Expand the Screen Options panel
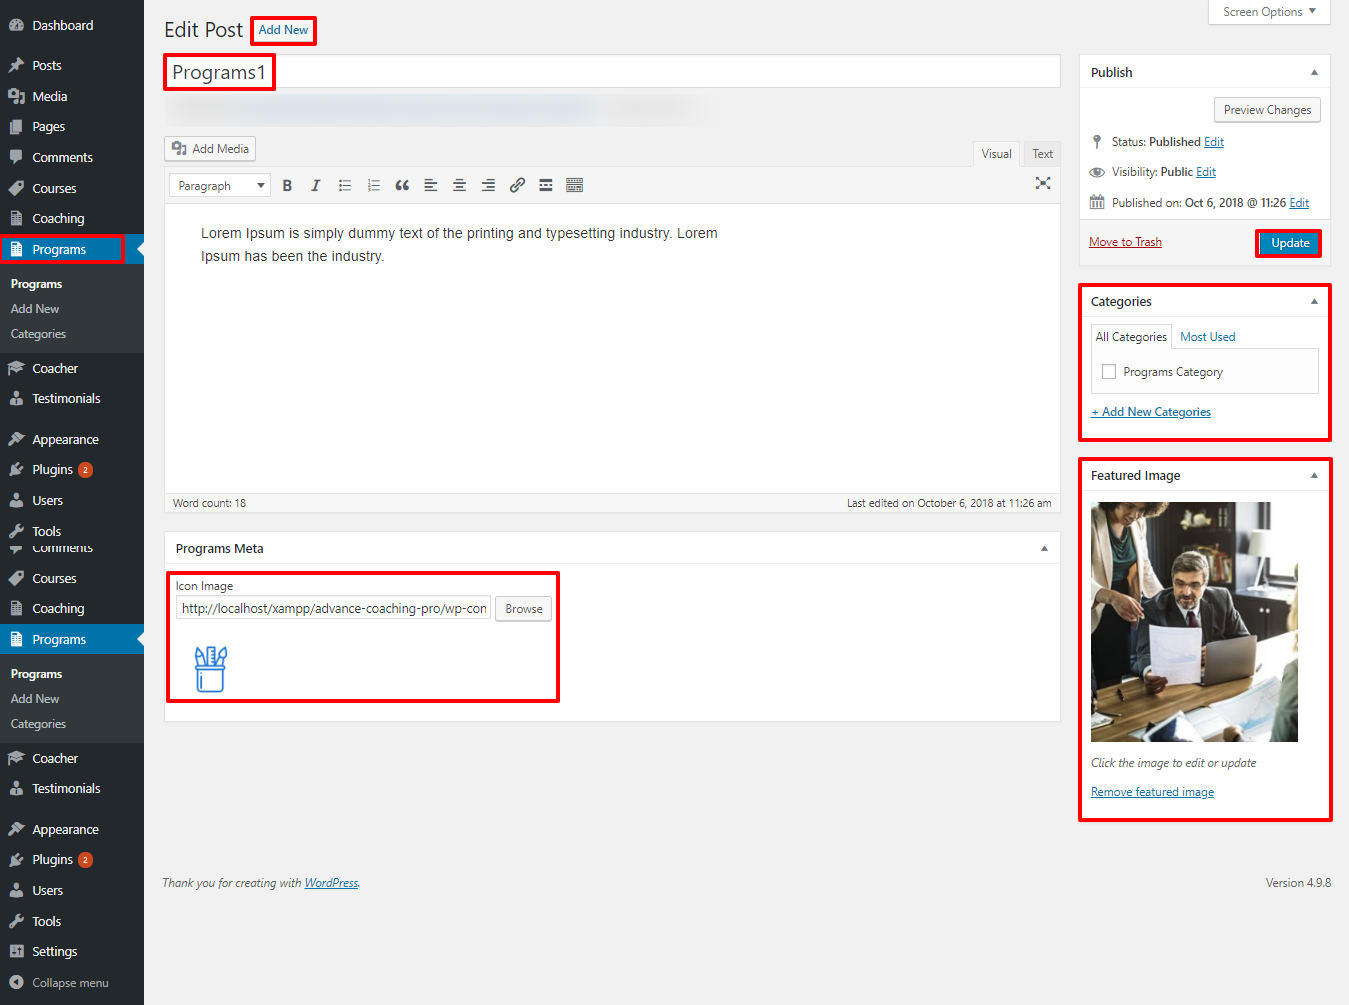1349x1005 pixels. 1269,12
